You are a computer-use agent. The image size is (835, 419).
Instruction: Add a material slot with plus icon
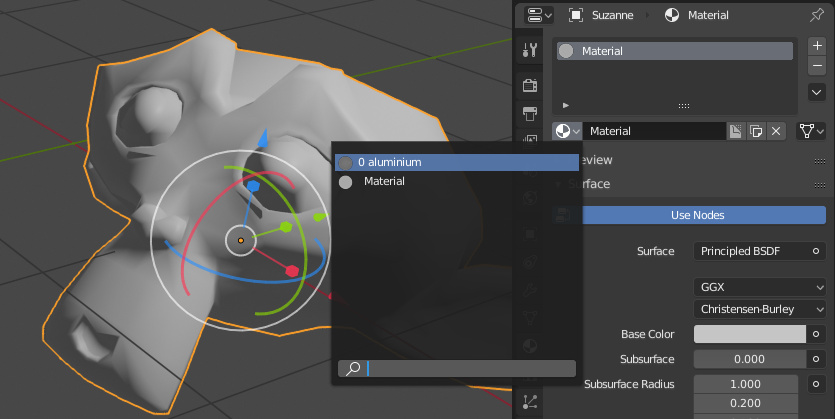point(816,46)
